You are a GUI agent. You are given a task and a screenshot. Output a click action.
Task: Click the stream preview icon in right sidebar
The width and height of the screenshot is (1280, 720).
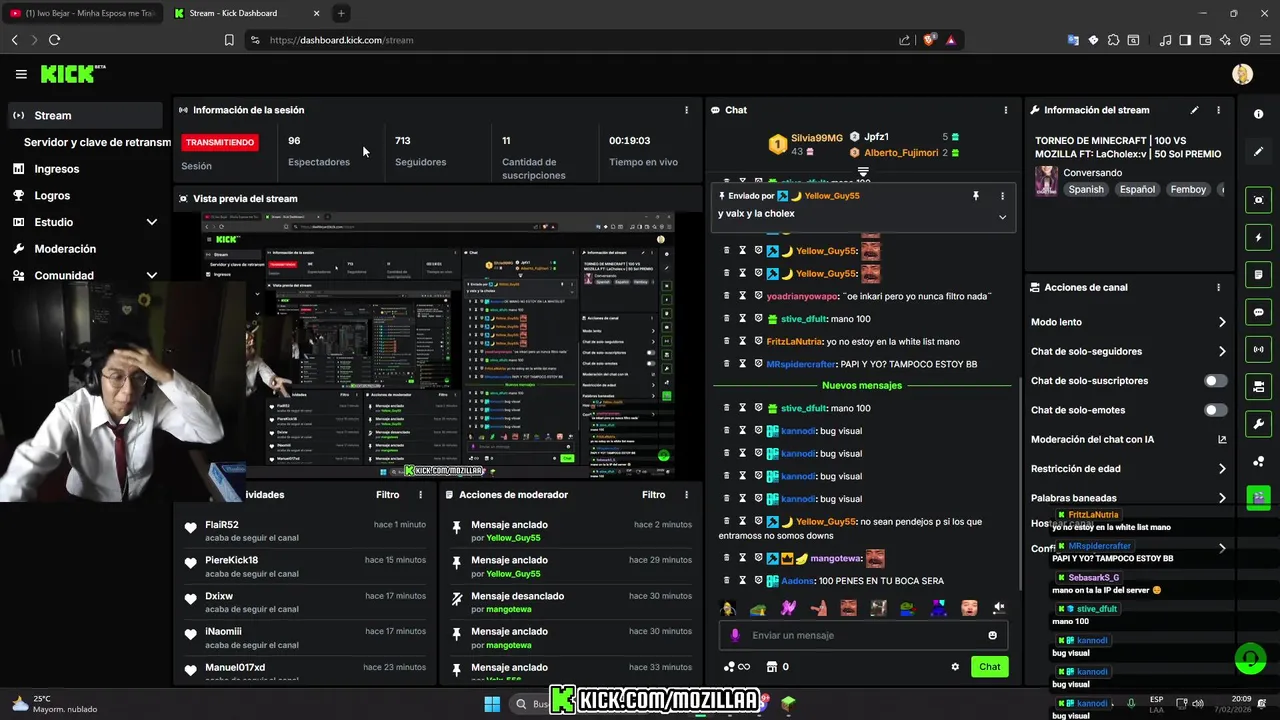1258,200
